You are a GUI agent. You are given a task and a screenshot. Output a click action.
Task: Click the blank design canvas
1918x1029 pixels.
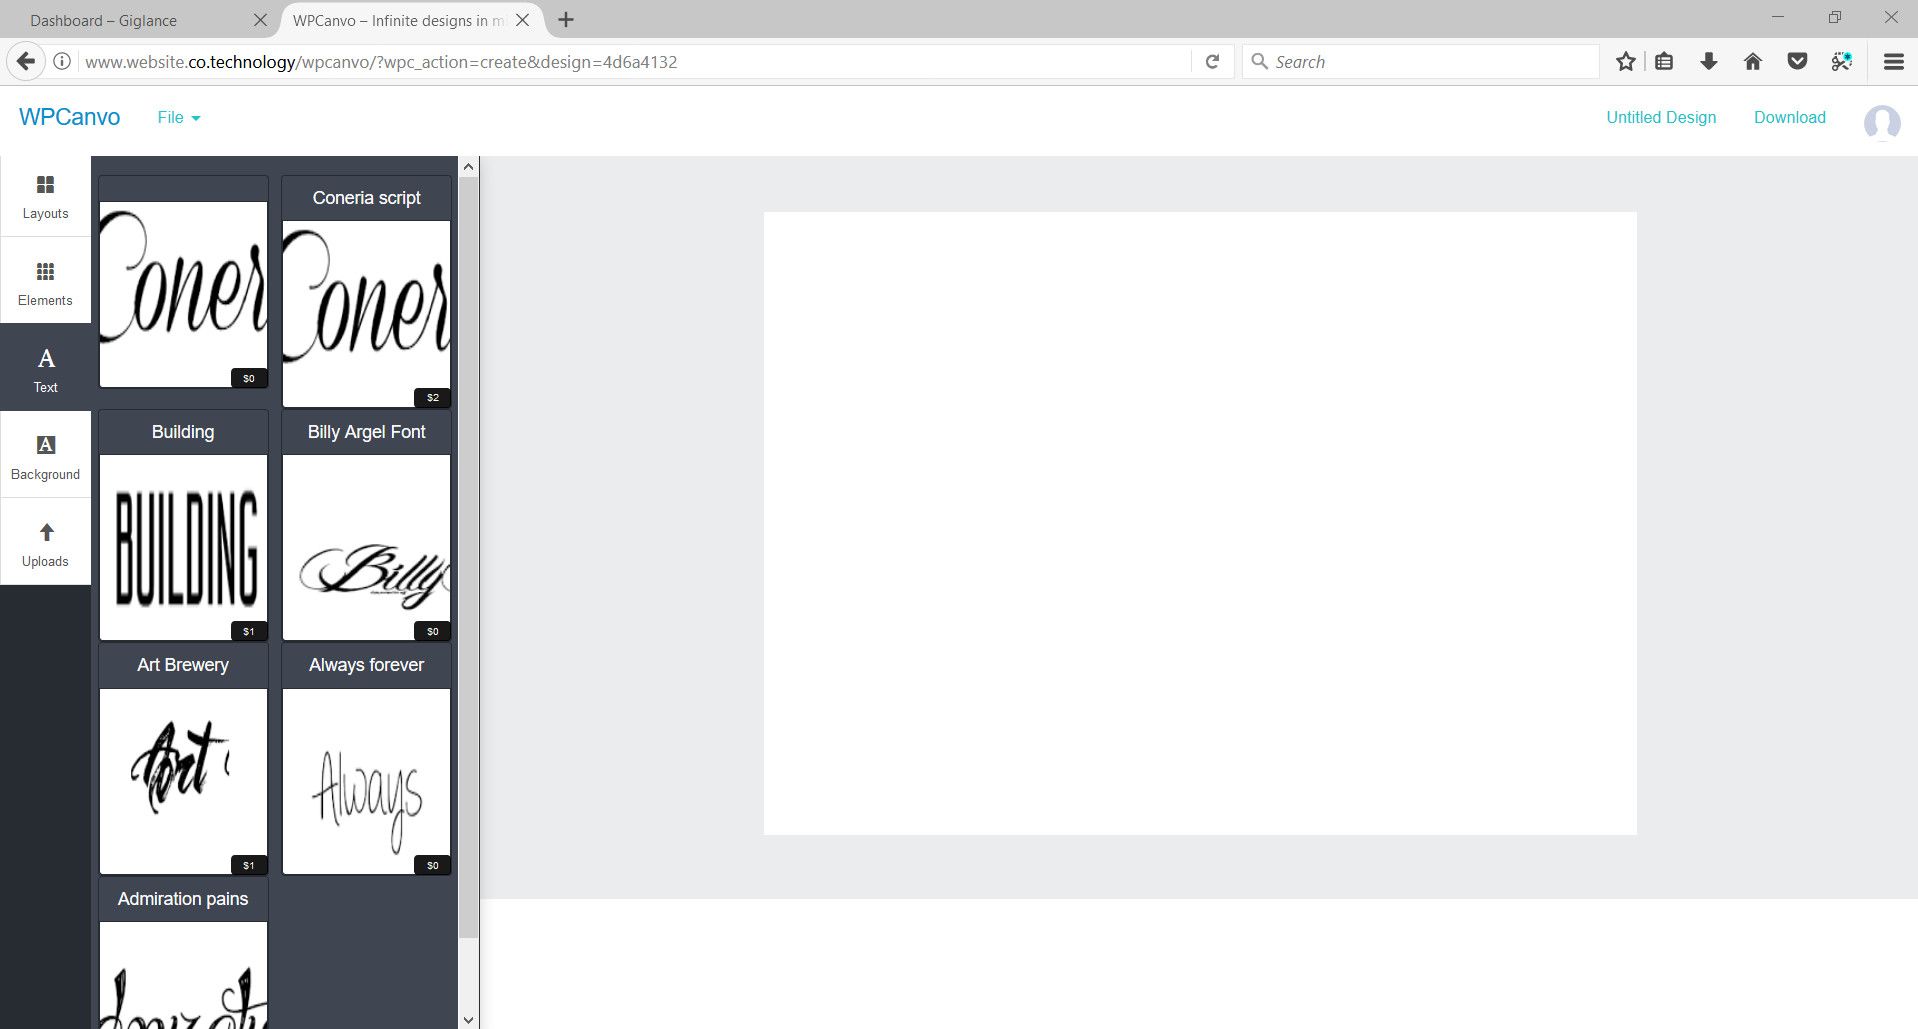1200,523
